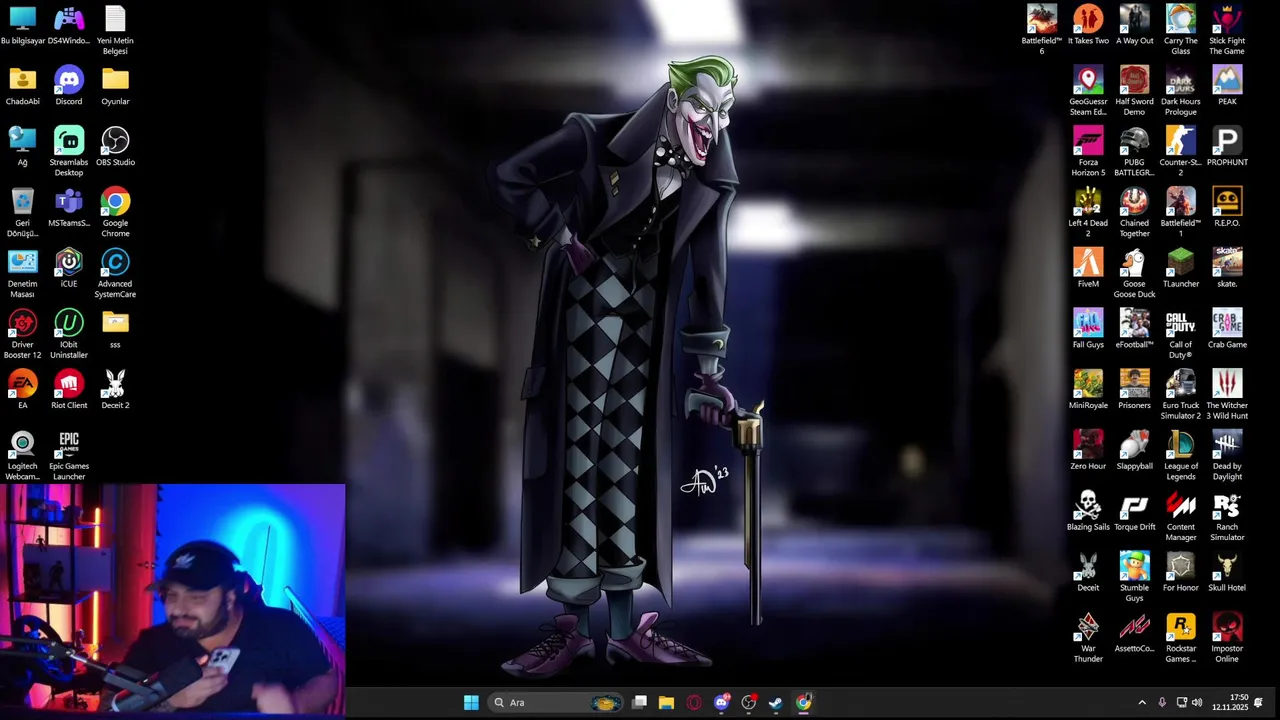Select the R.E.P.O. game icon

[x=1227, y=201]
